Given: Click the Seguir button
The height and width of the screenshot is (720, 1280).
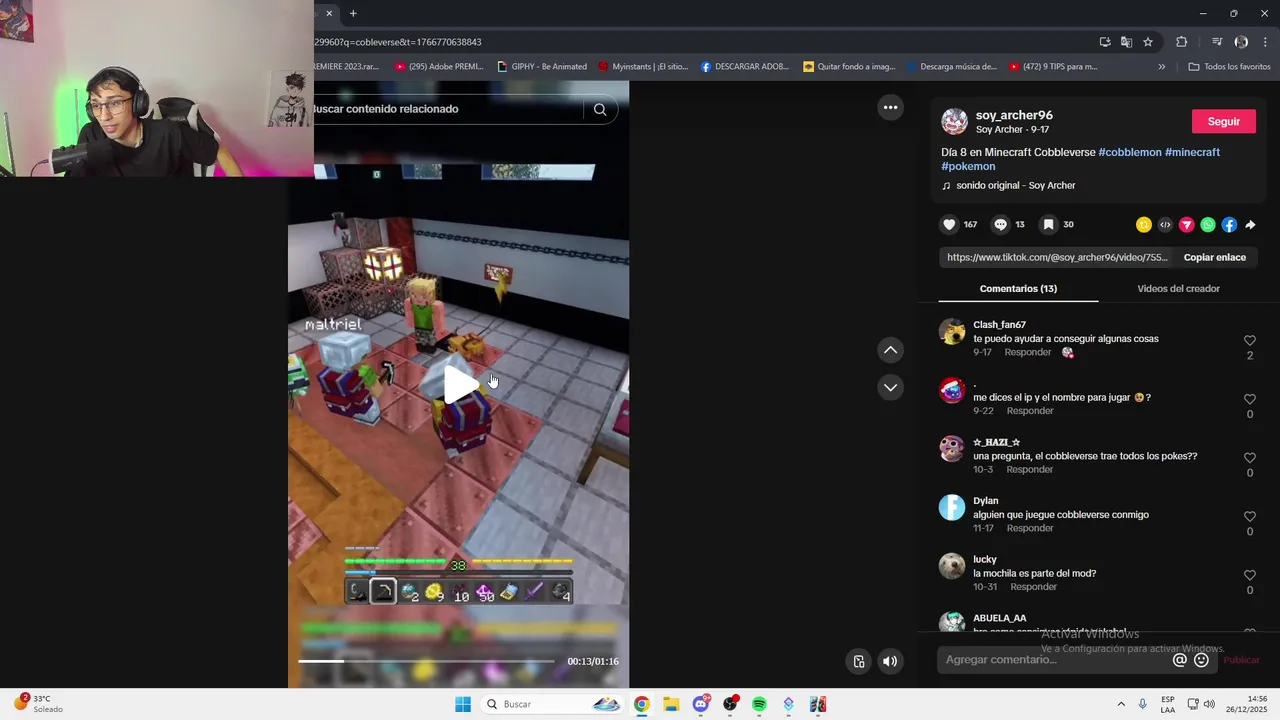Looking at the screenshot, I should (1224, 121).
